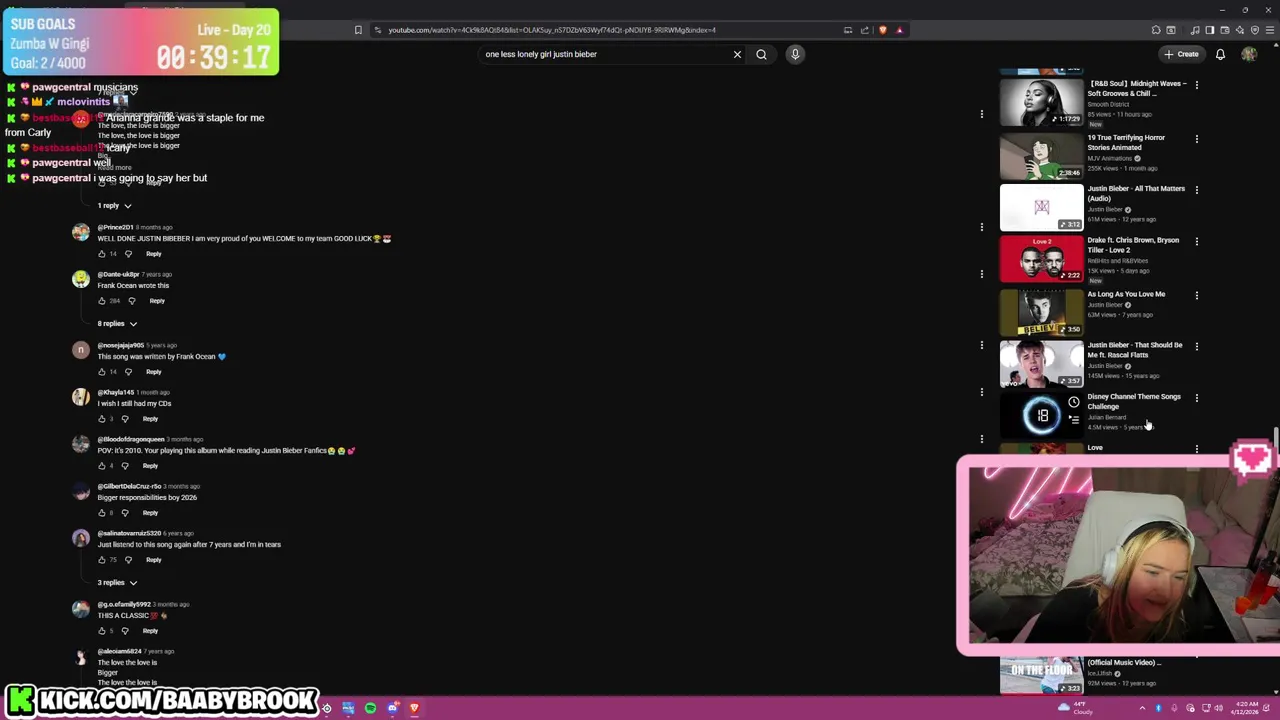Start voice search with the microphone icon
This screenshot has height=720, width=1280.
[x=795, y=54]
